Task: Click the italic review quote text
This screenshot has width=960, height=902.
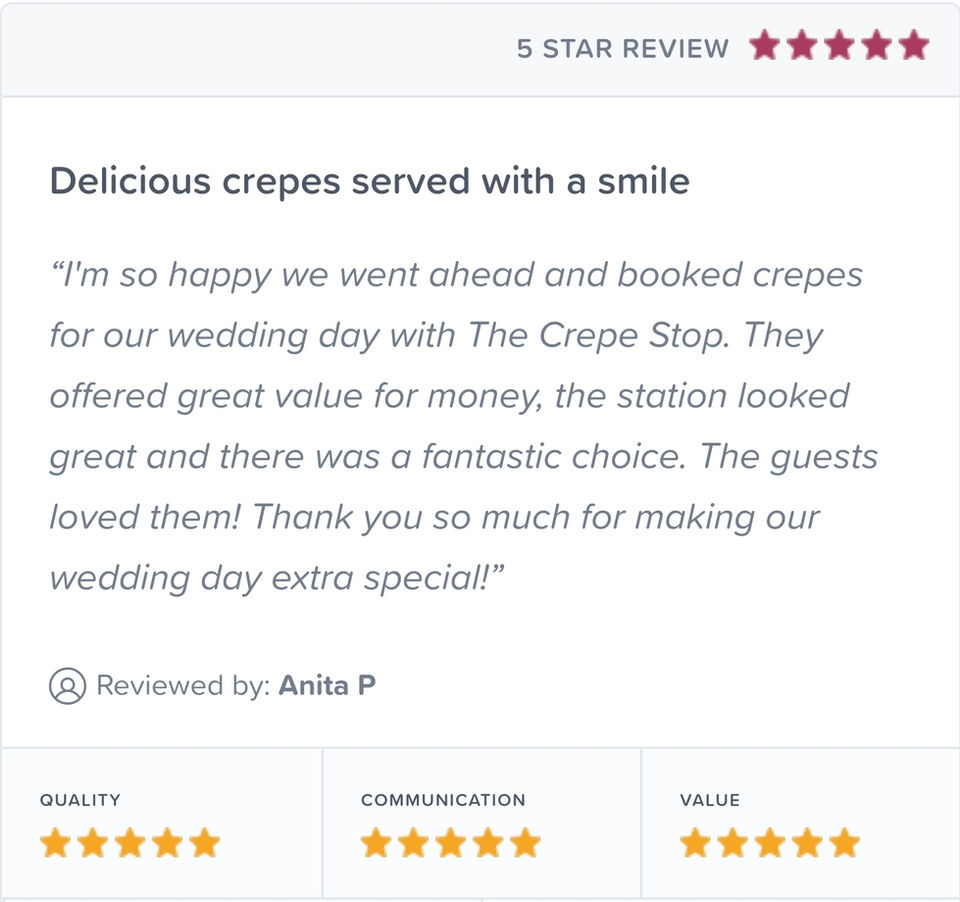Action: [x=455, y=425]
